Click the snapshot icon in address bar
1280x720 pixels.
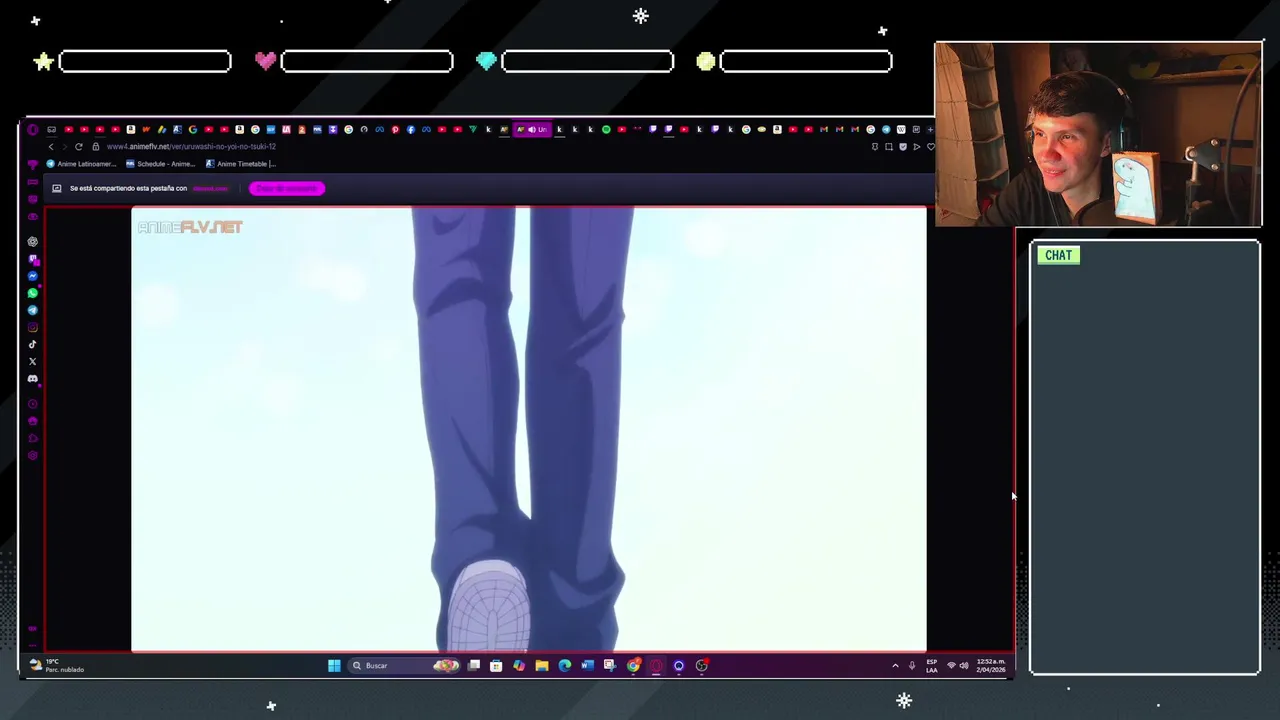click(889, 146)
